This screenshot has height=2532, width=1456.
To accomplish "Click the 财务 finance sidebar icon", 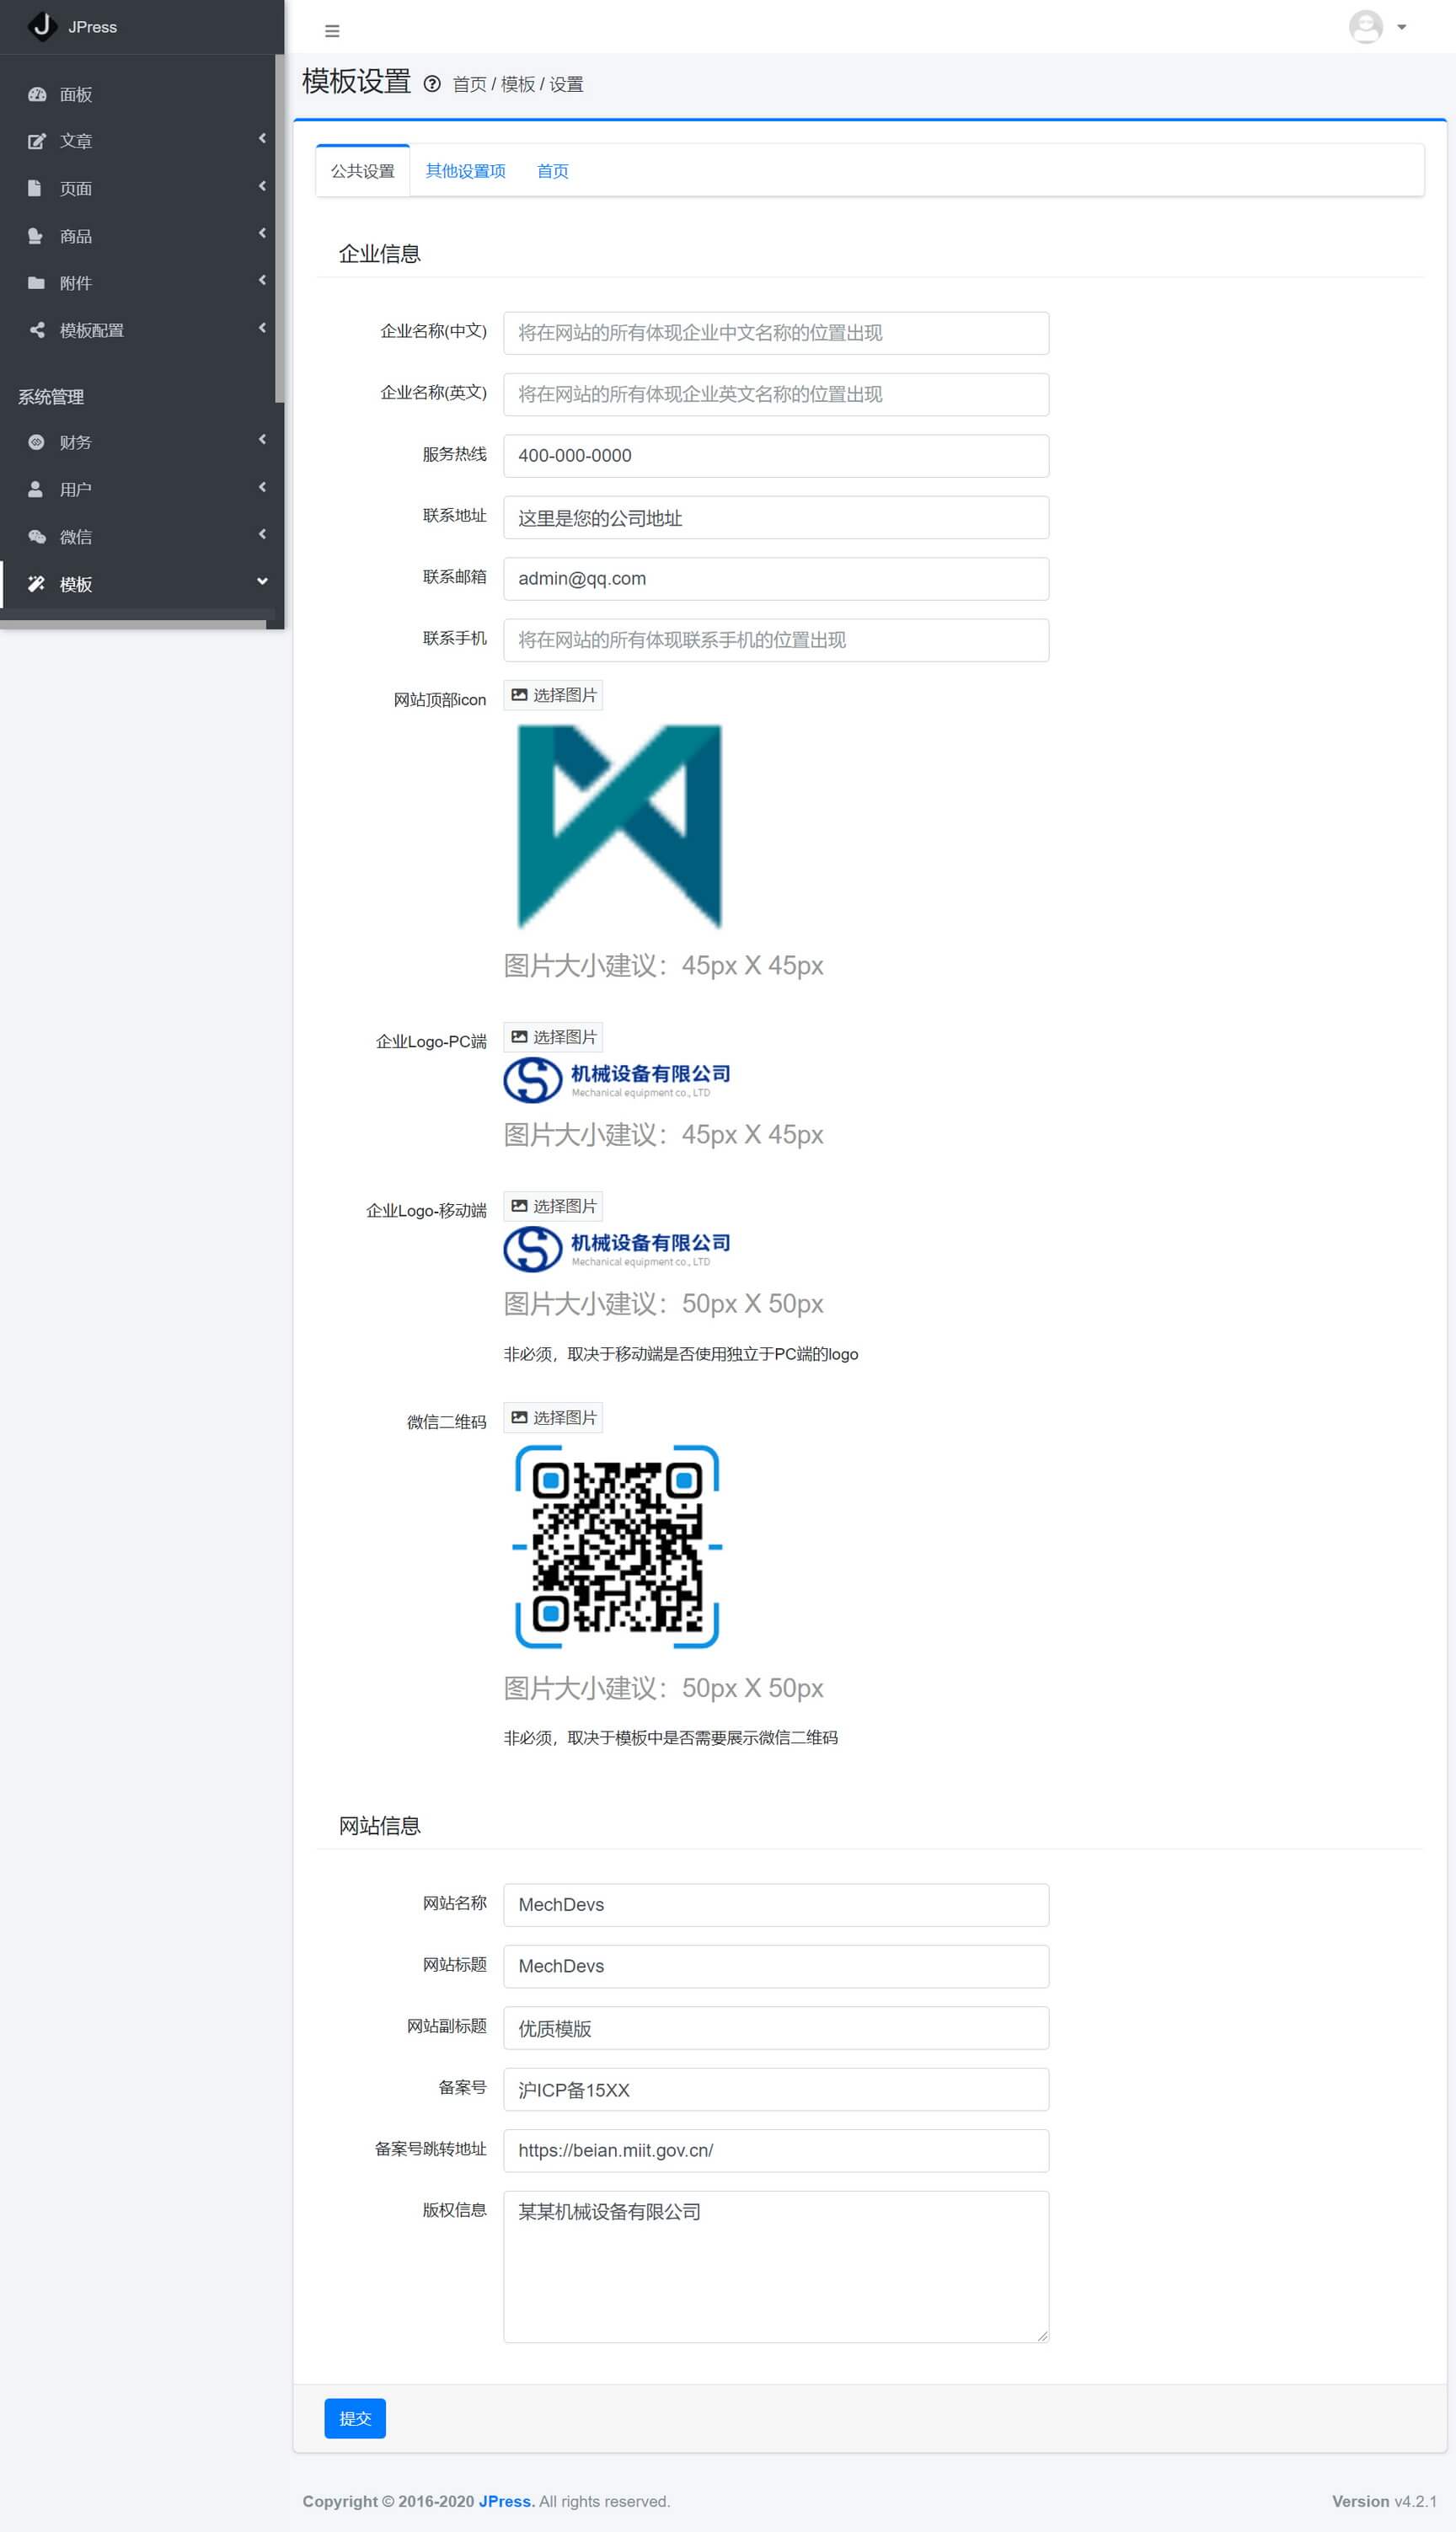I will point(37,442).
